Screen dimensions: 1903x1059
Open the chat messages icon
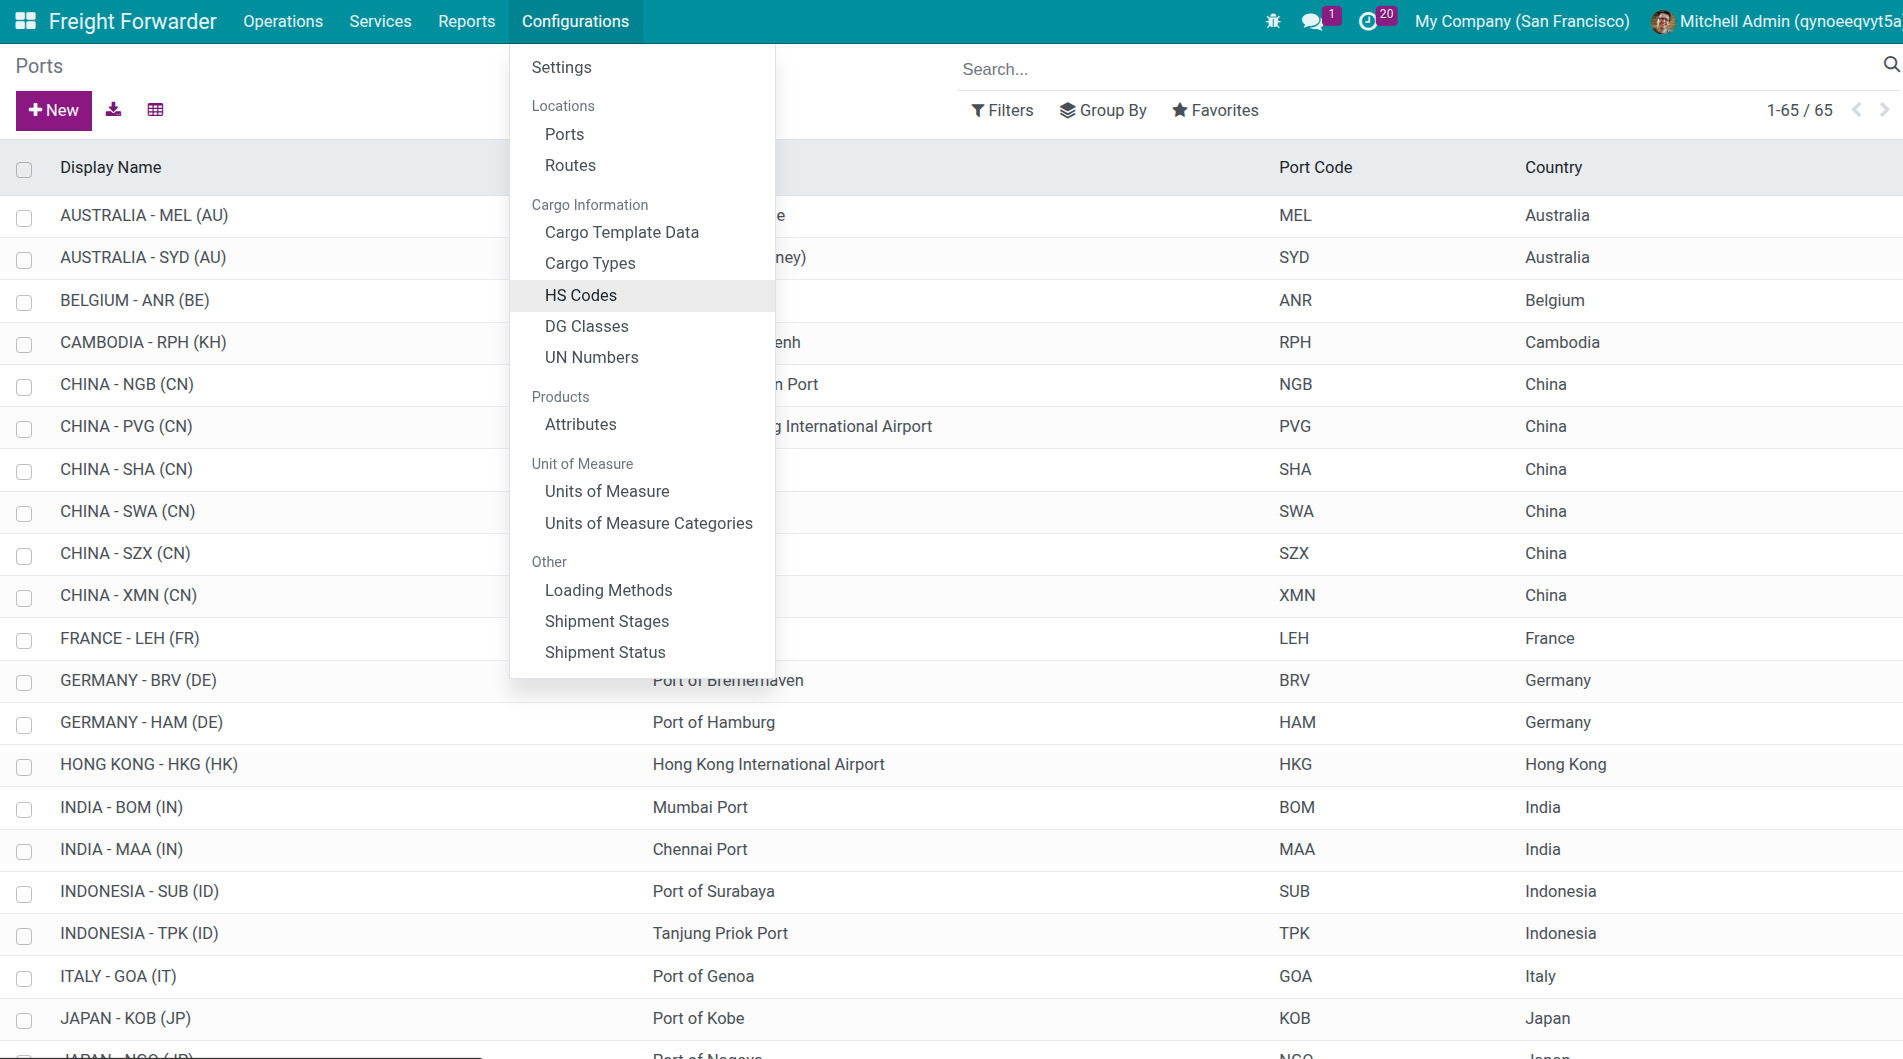point(1312,21)
